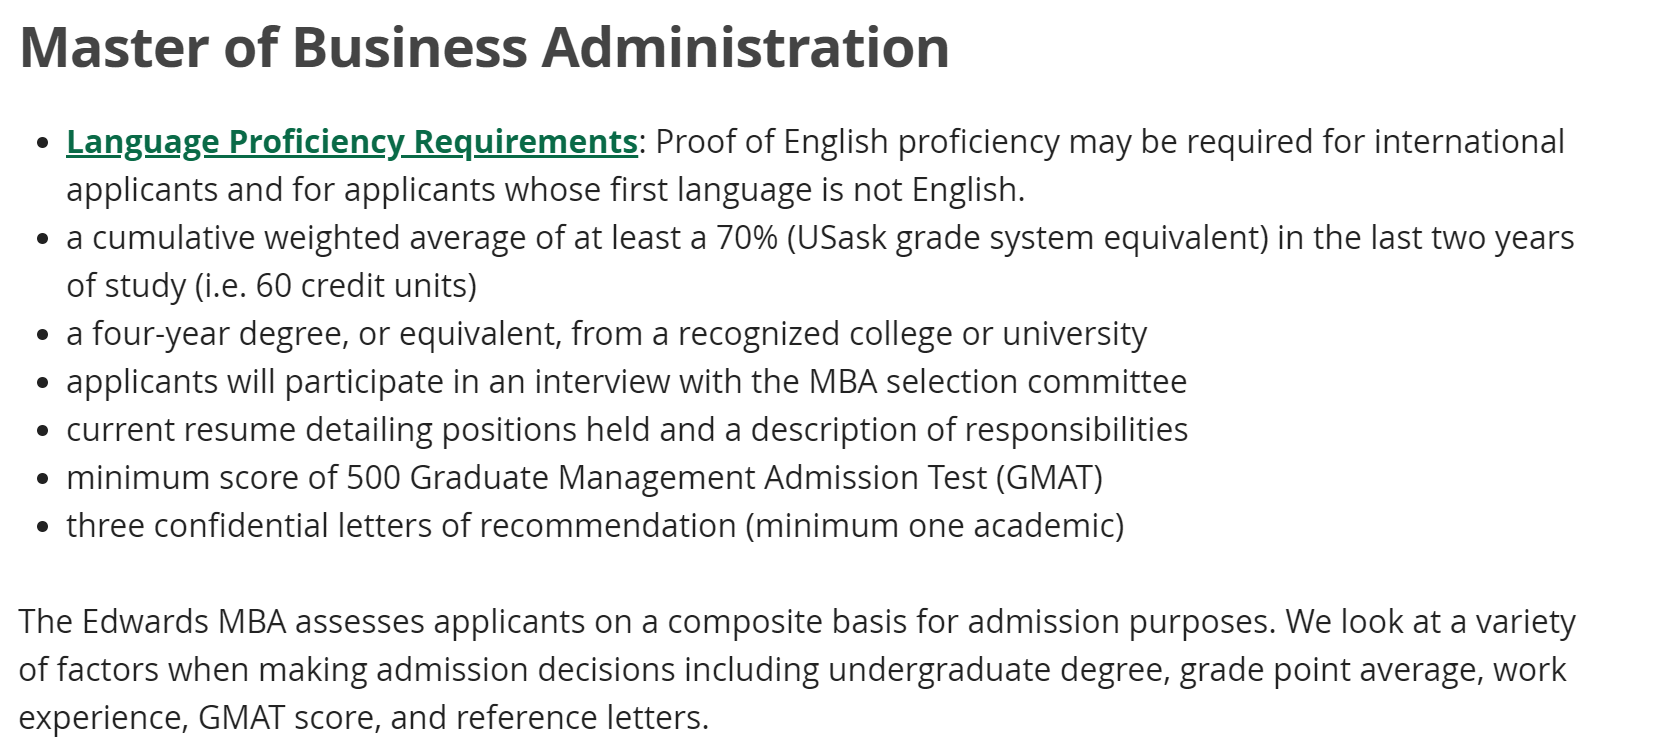The width and height of the screenshot is (1658, 754).
Task: Click the "70%" figure in the requirements
Action: point(746,238)
